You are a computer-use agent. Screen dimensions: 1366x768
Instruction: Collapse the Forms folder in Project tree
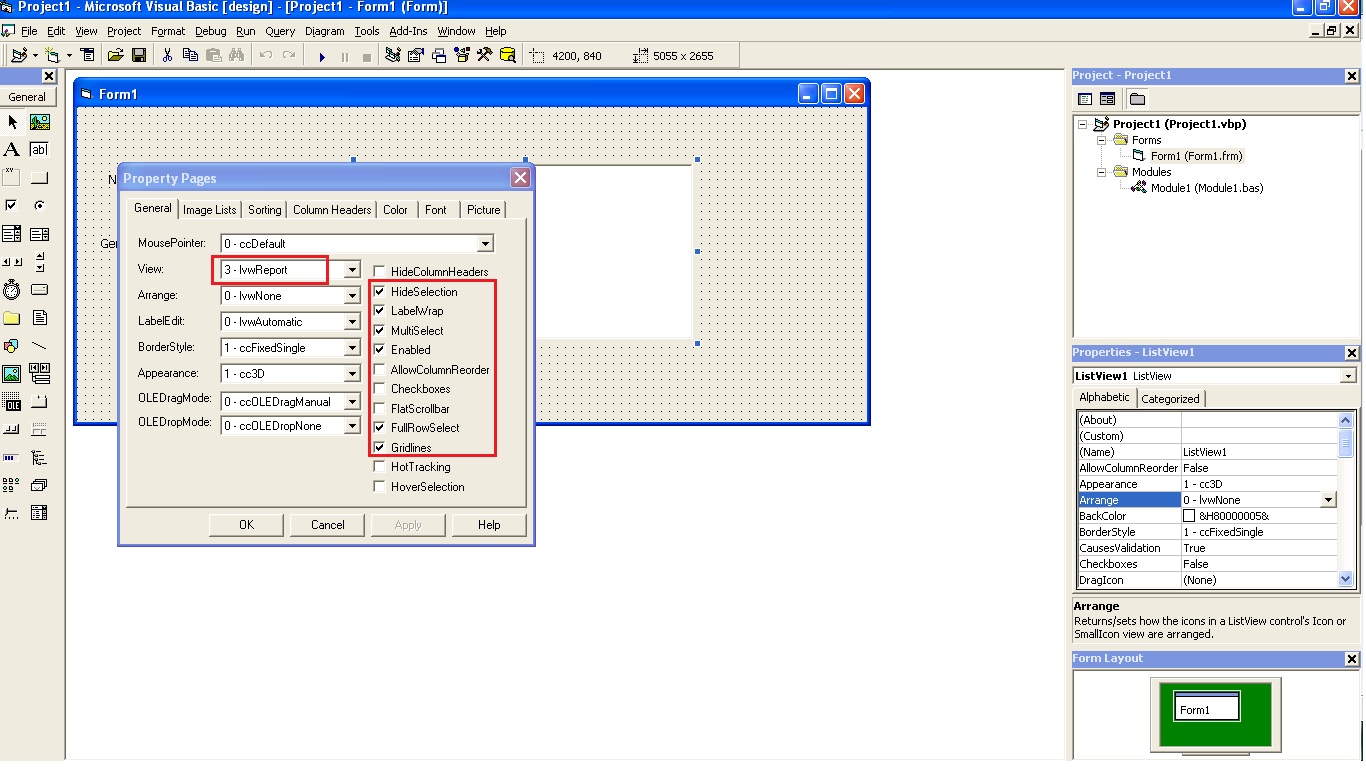pyautogui.click(x=1102, y=140)
